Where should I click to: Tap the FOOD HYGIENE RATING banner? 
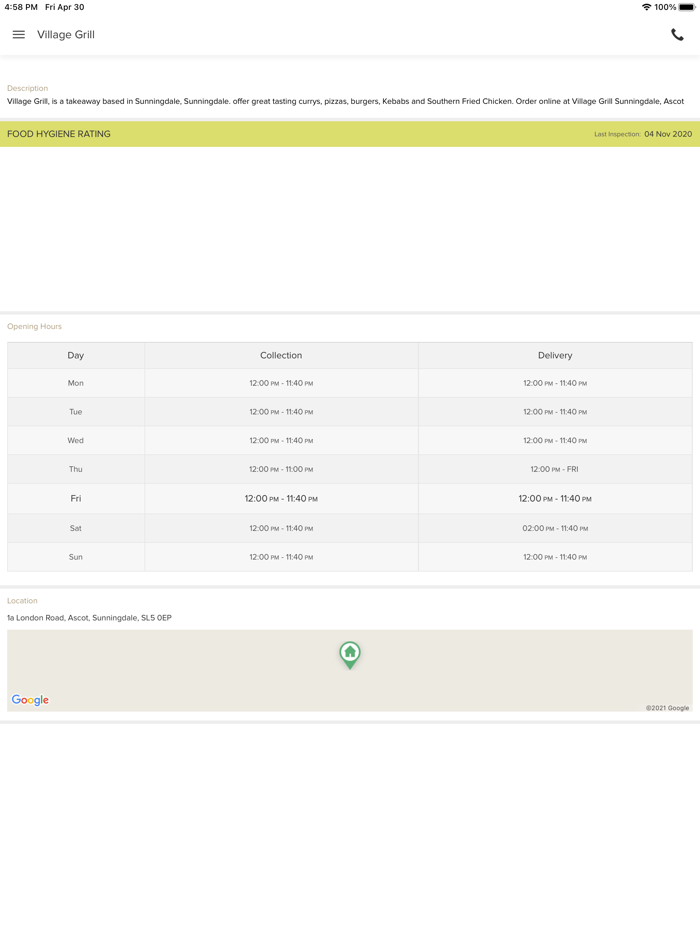coord(350,134)
